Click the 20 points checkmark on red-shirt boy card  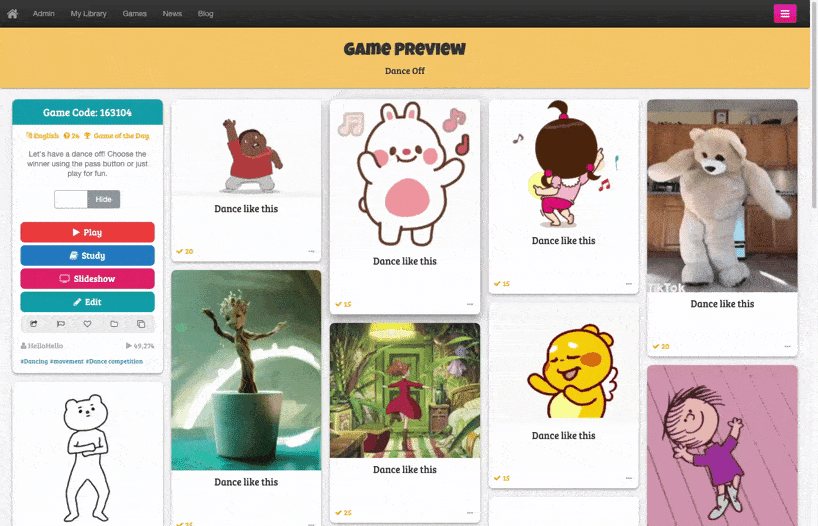(185, 252)
